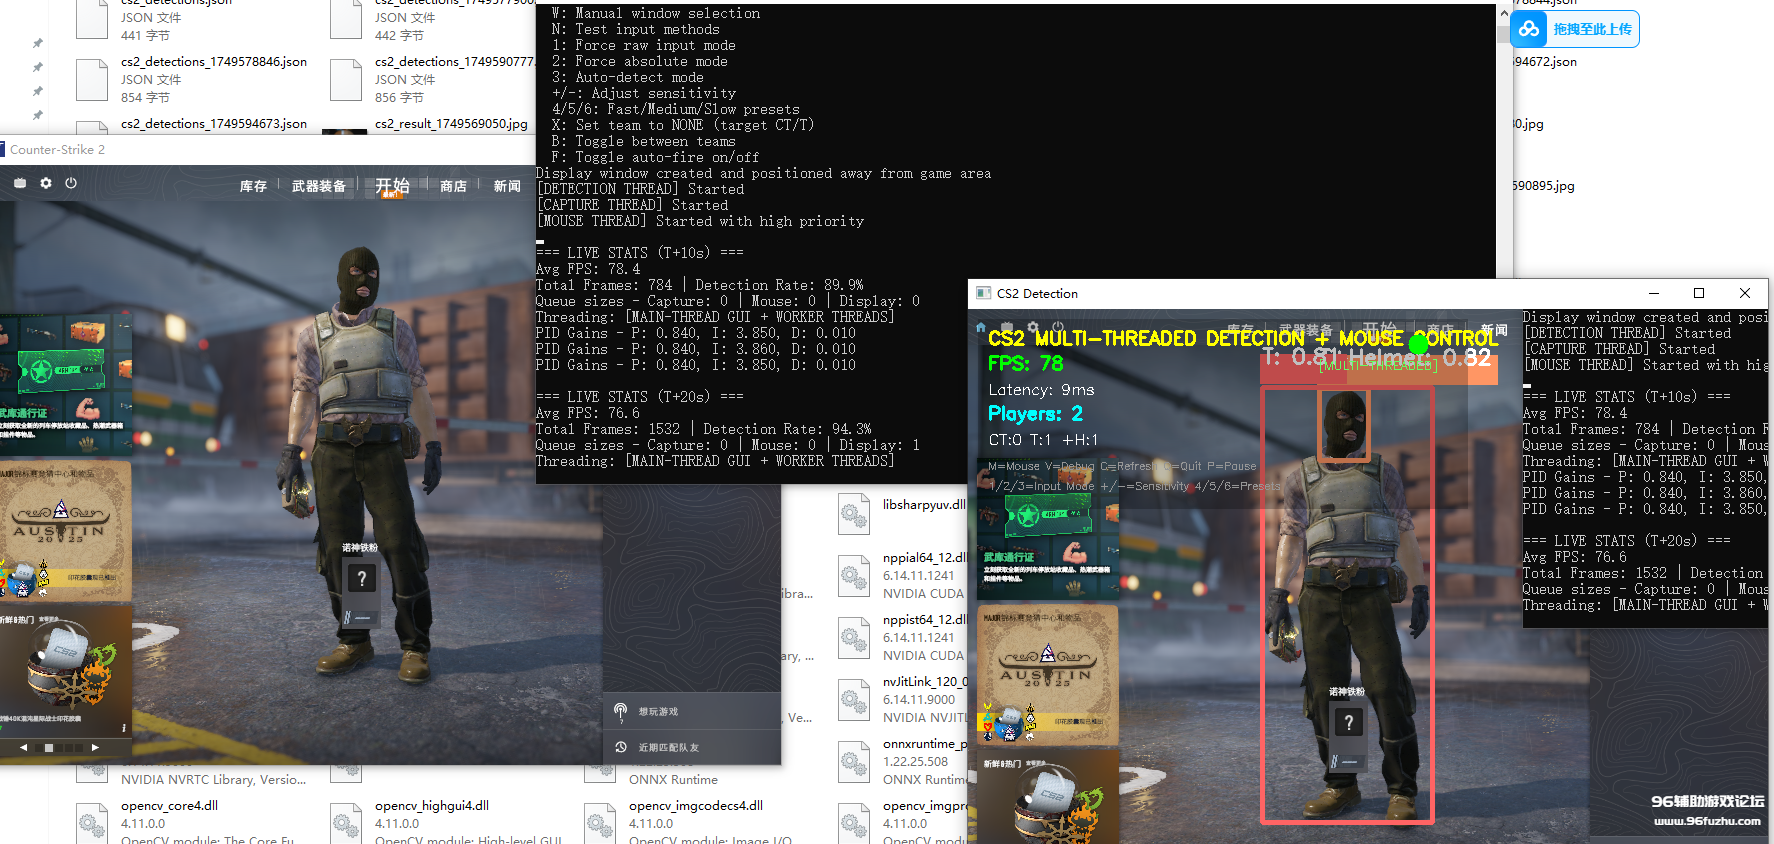Open opencv_core4.dll file icon
This screenshot has width=1774, height=844.
(x=92, y=822)
